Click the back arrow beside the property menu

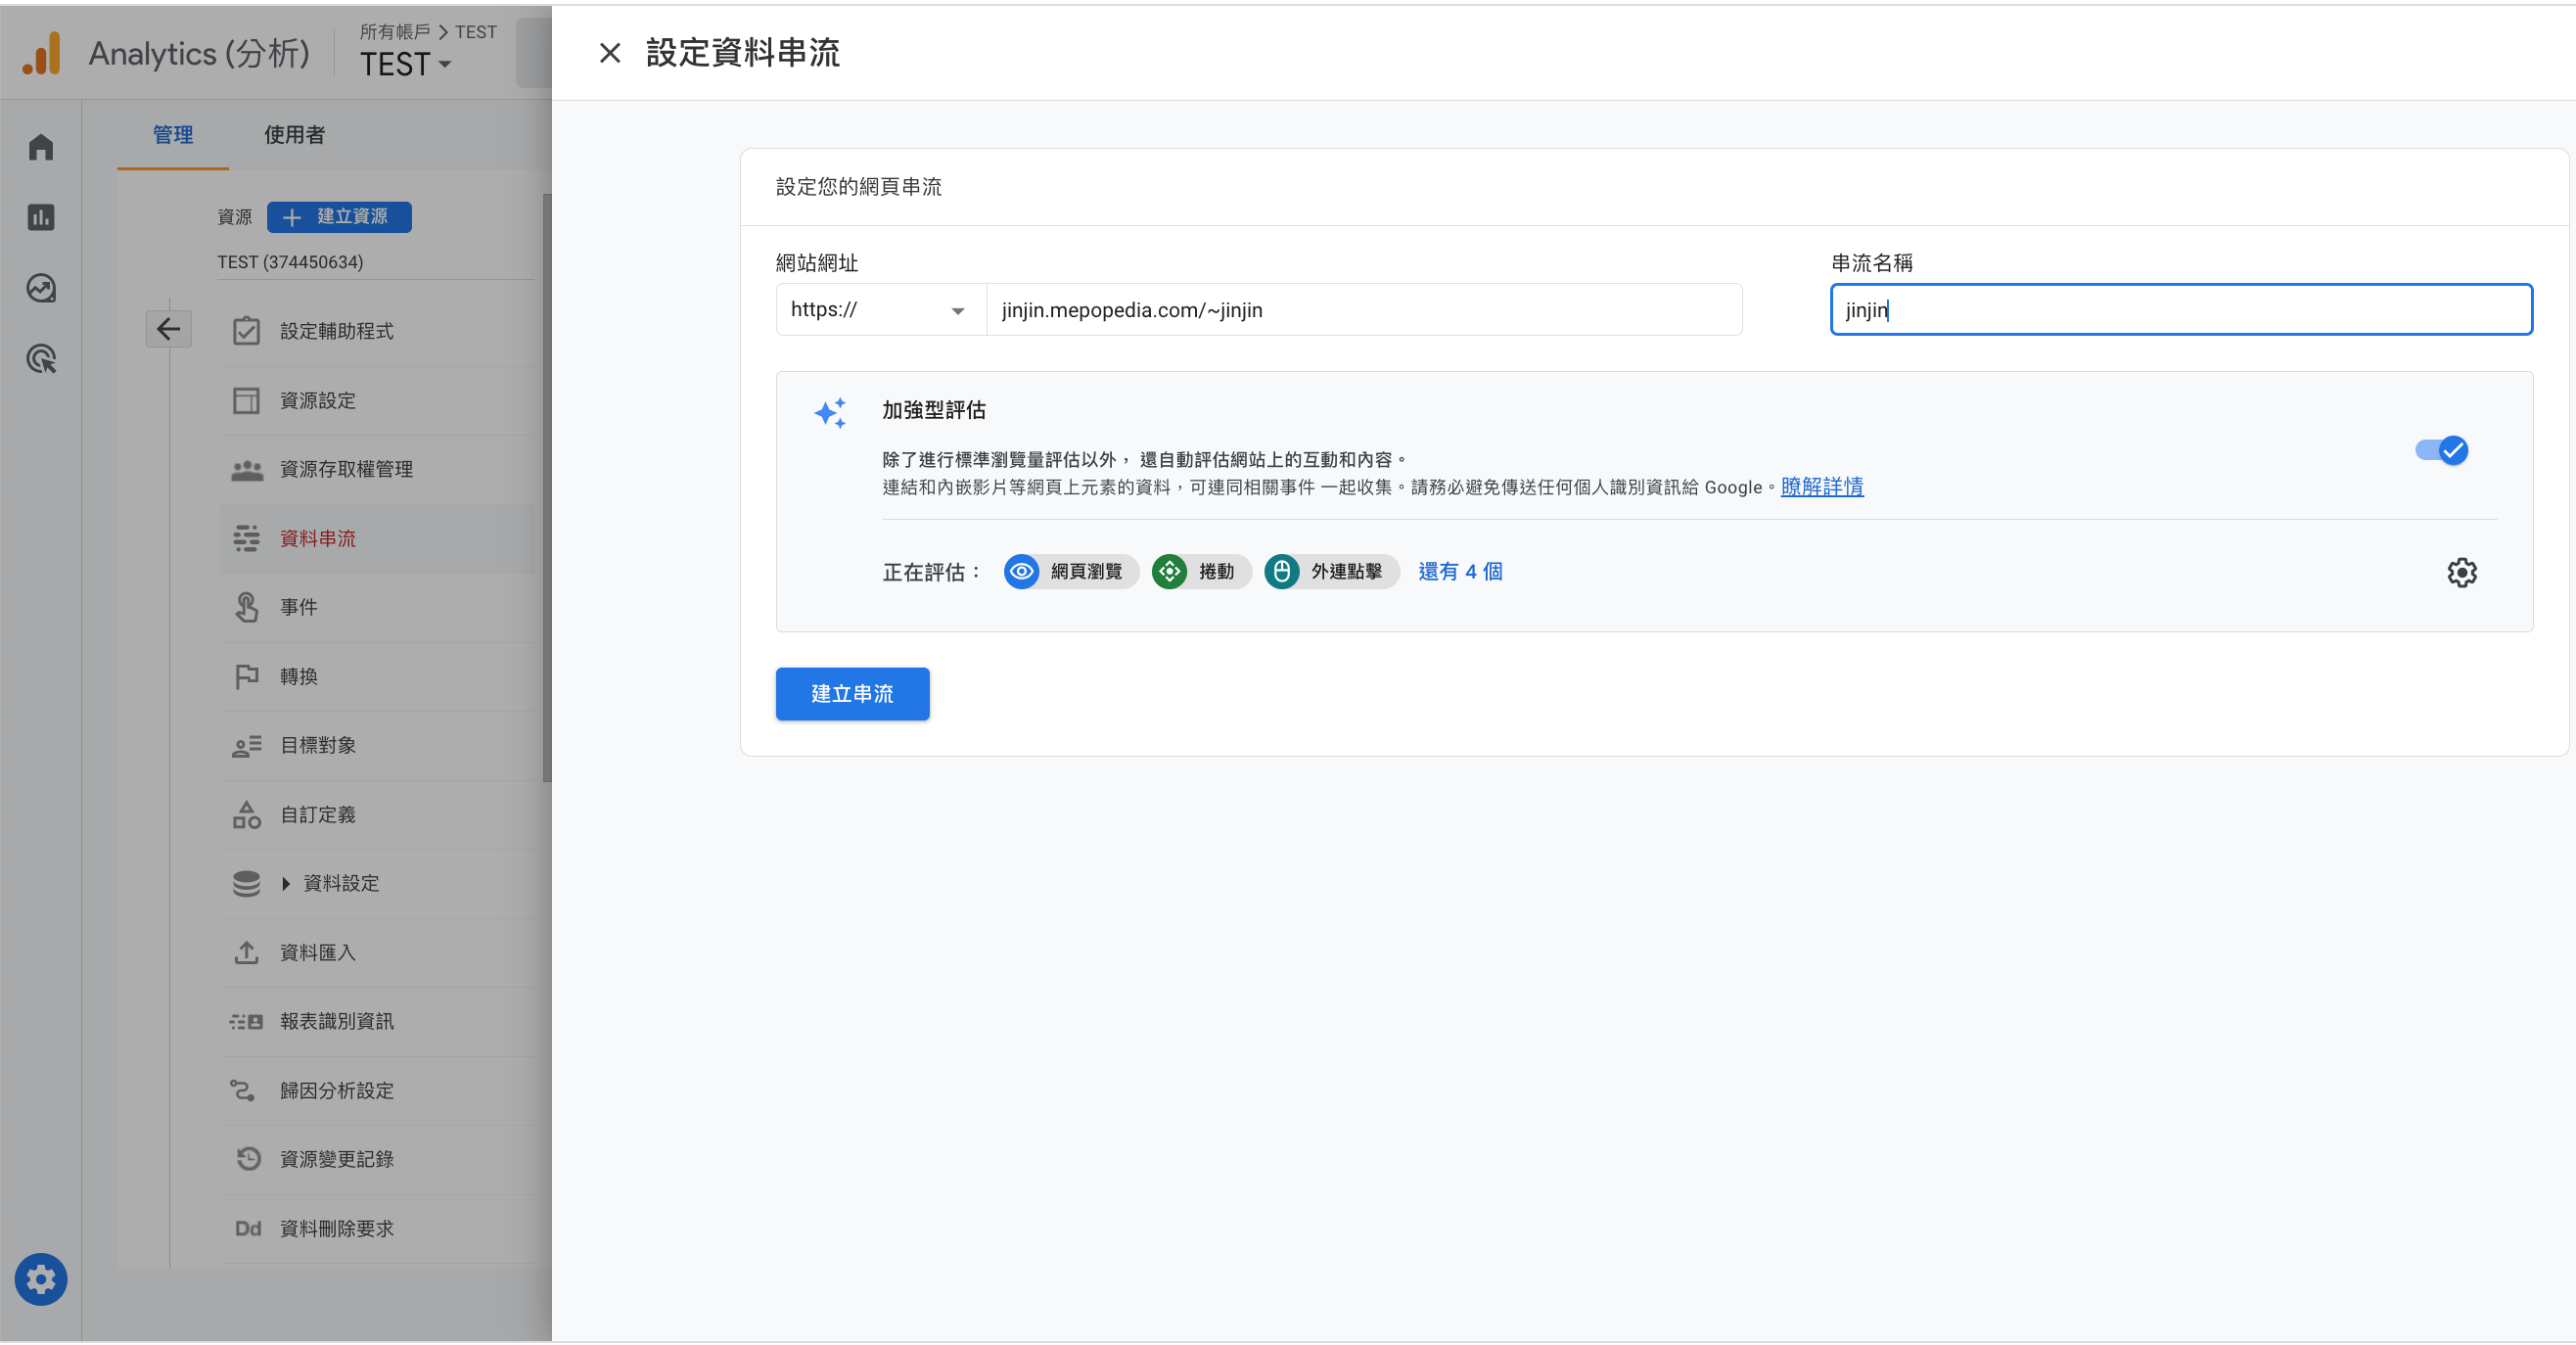click(168, 329)
